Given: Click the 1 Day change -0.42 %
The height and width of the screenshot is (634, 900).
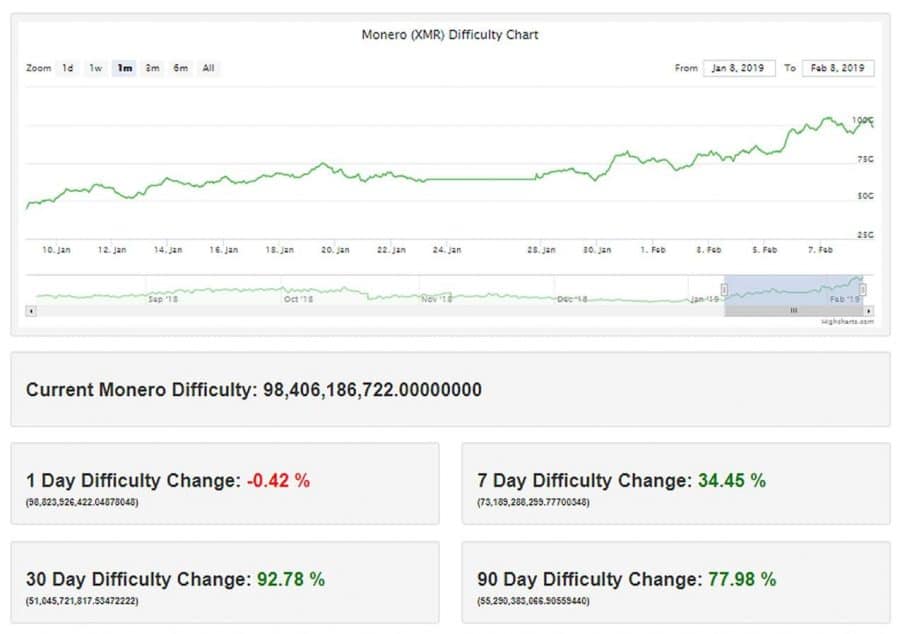Looking at the screenshot, I should pos(278,480).
